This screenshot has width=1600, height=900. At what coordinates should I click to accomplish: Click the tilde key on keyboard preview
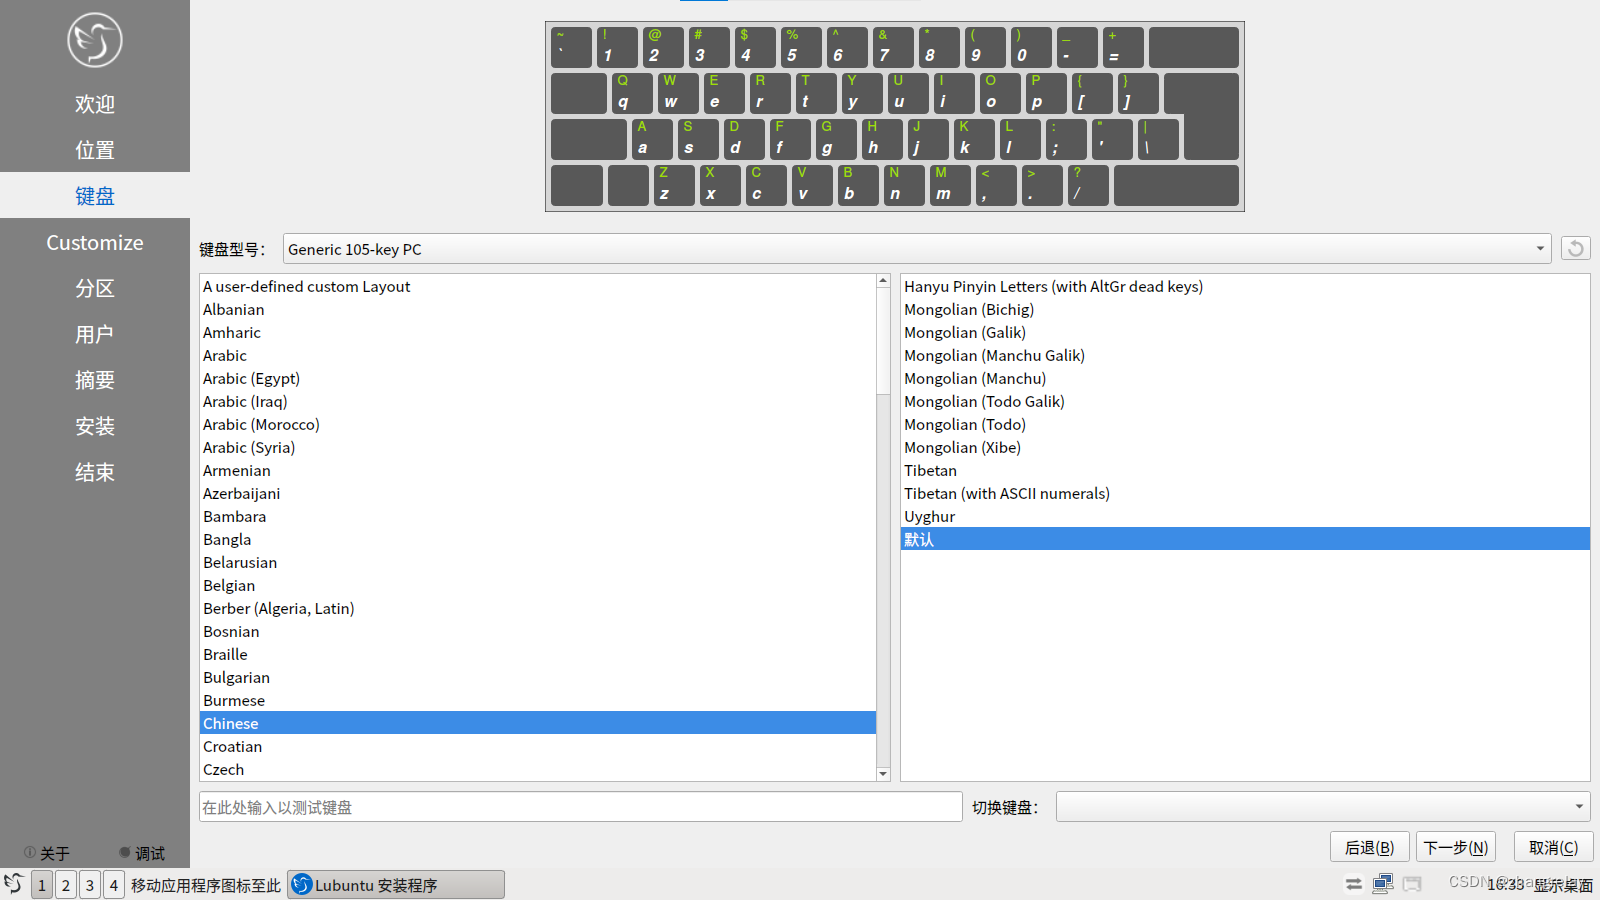pos(571,47)
